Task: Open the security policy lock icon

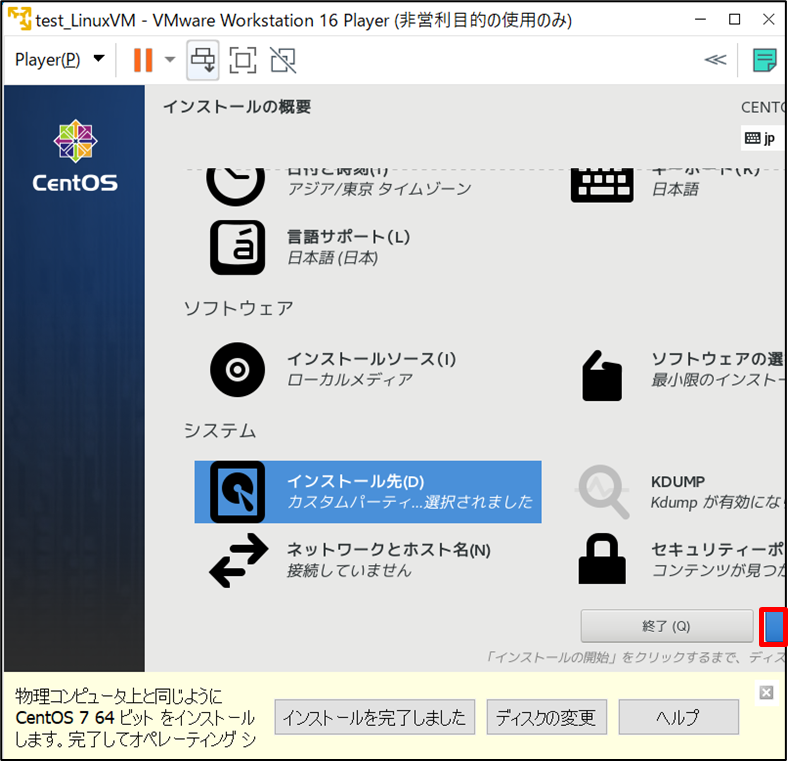Action: (602, 558)
